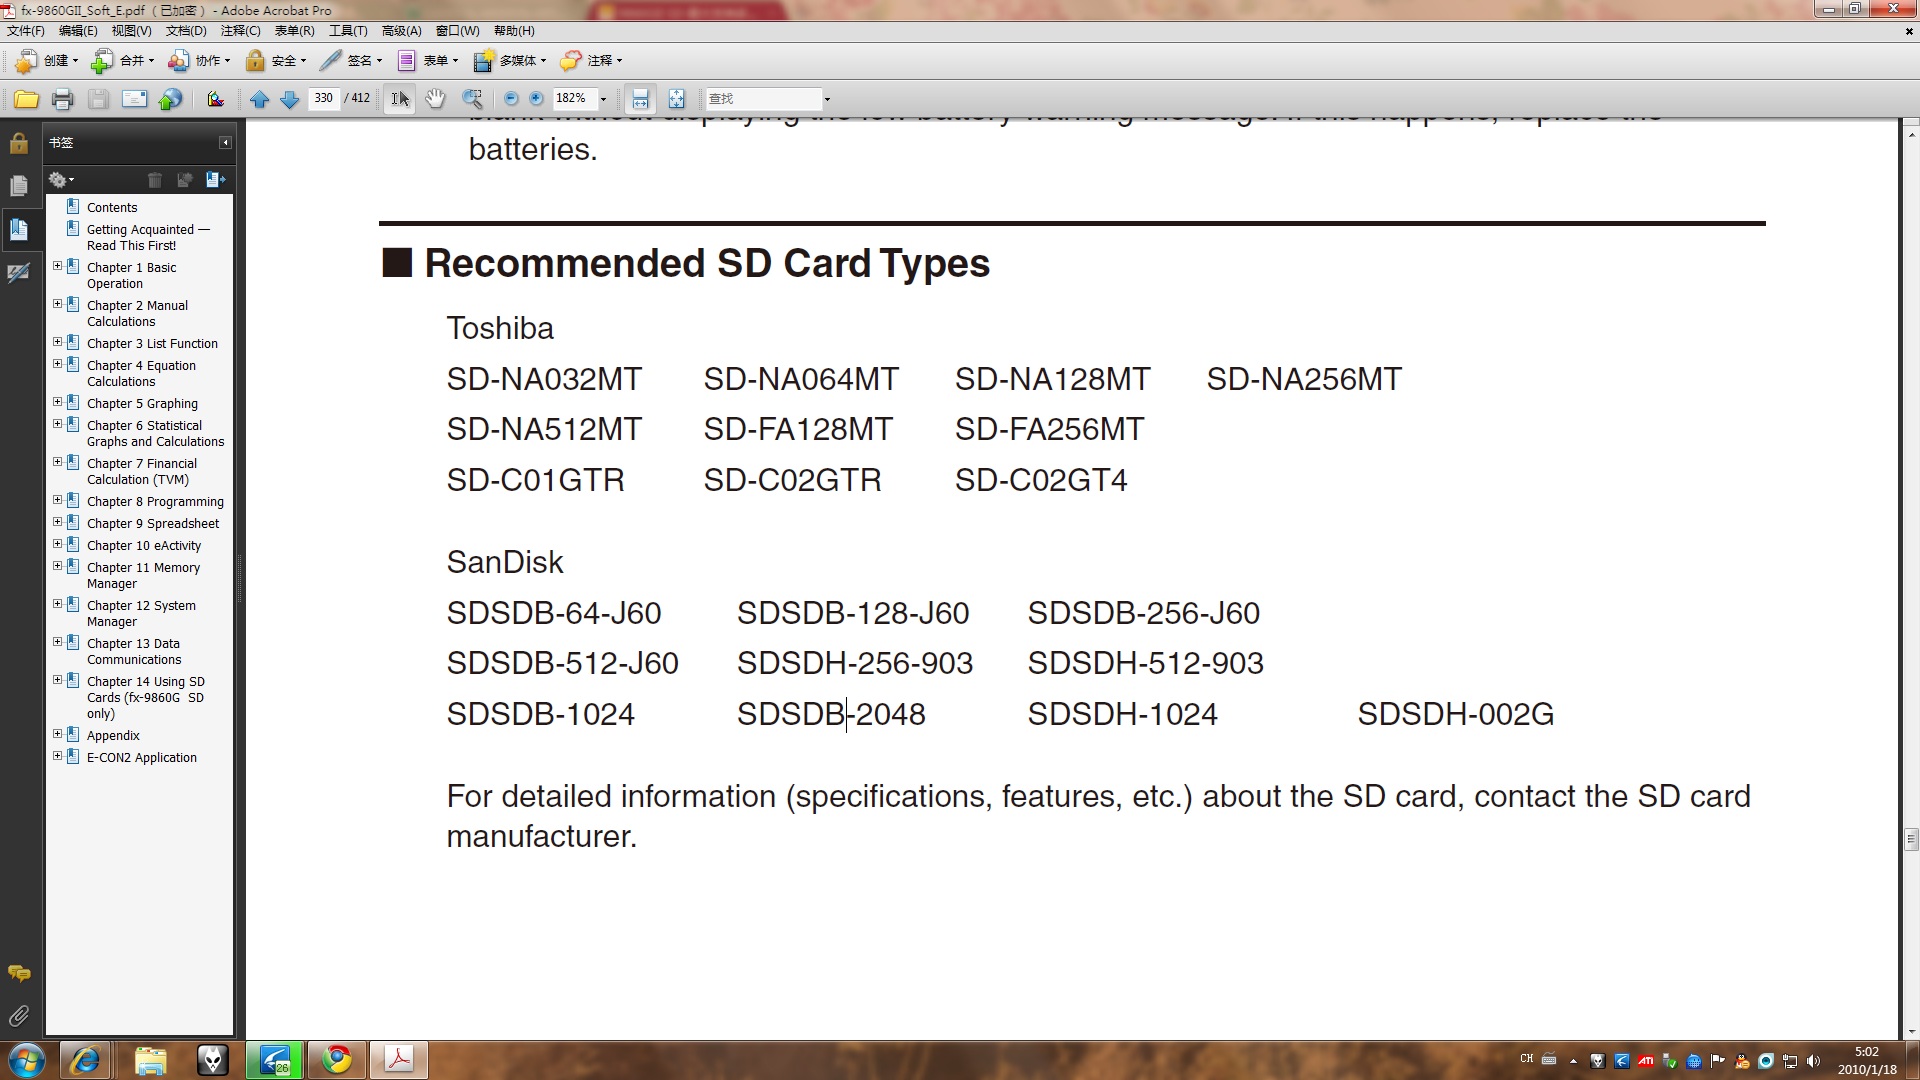The image size is (1920, 1080).
Task: Enable Fit One Full Page view
Action: [677, 99]
